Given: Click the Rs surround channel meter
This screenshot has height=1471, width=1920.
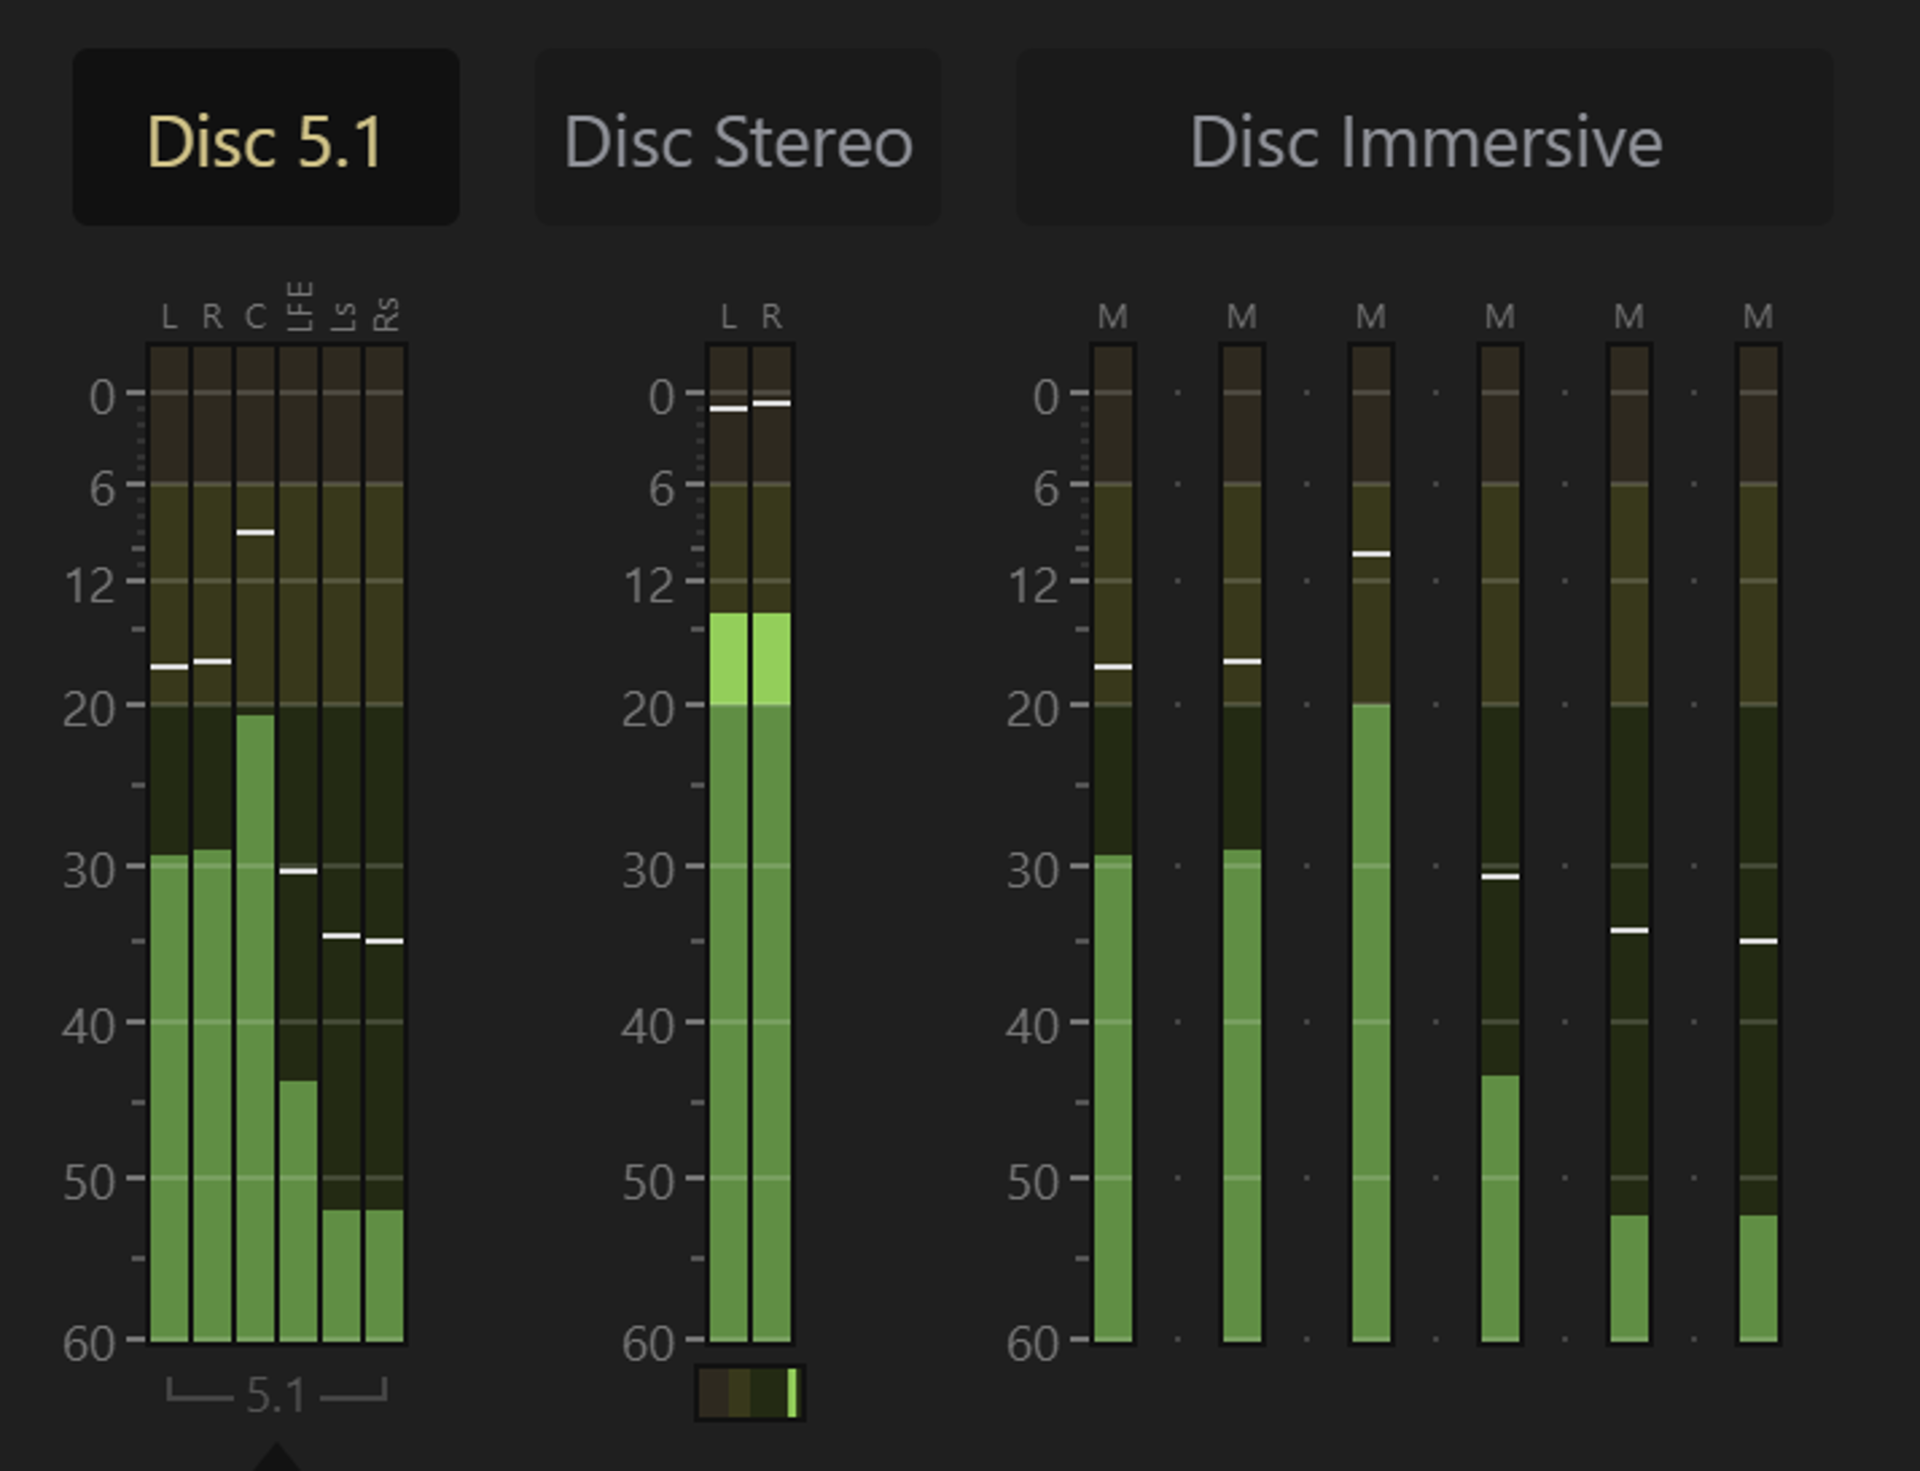Looking at the screenshot, I should [x=384, y=844].
